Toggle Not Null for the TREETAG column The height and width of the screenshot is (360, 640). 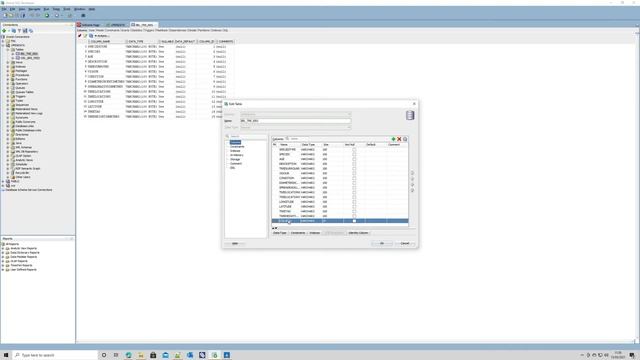coord(354,211)
